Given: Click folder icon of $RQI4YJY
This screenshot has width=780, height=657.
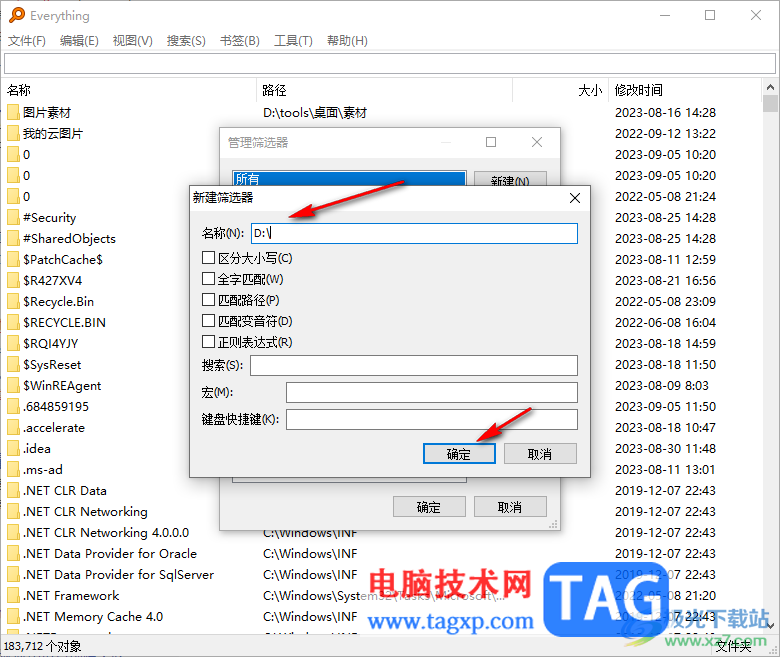Looking at the screenshot, I should coord(13,344).
